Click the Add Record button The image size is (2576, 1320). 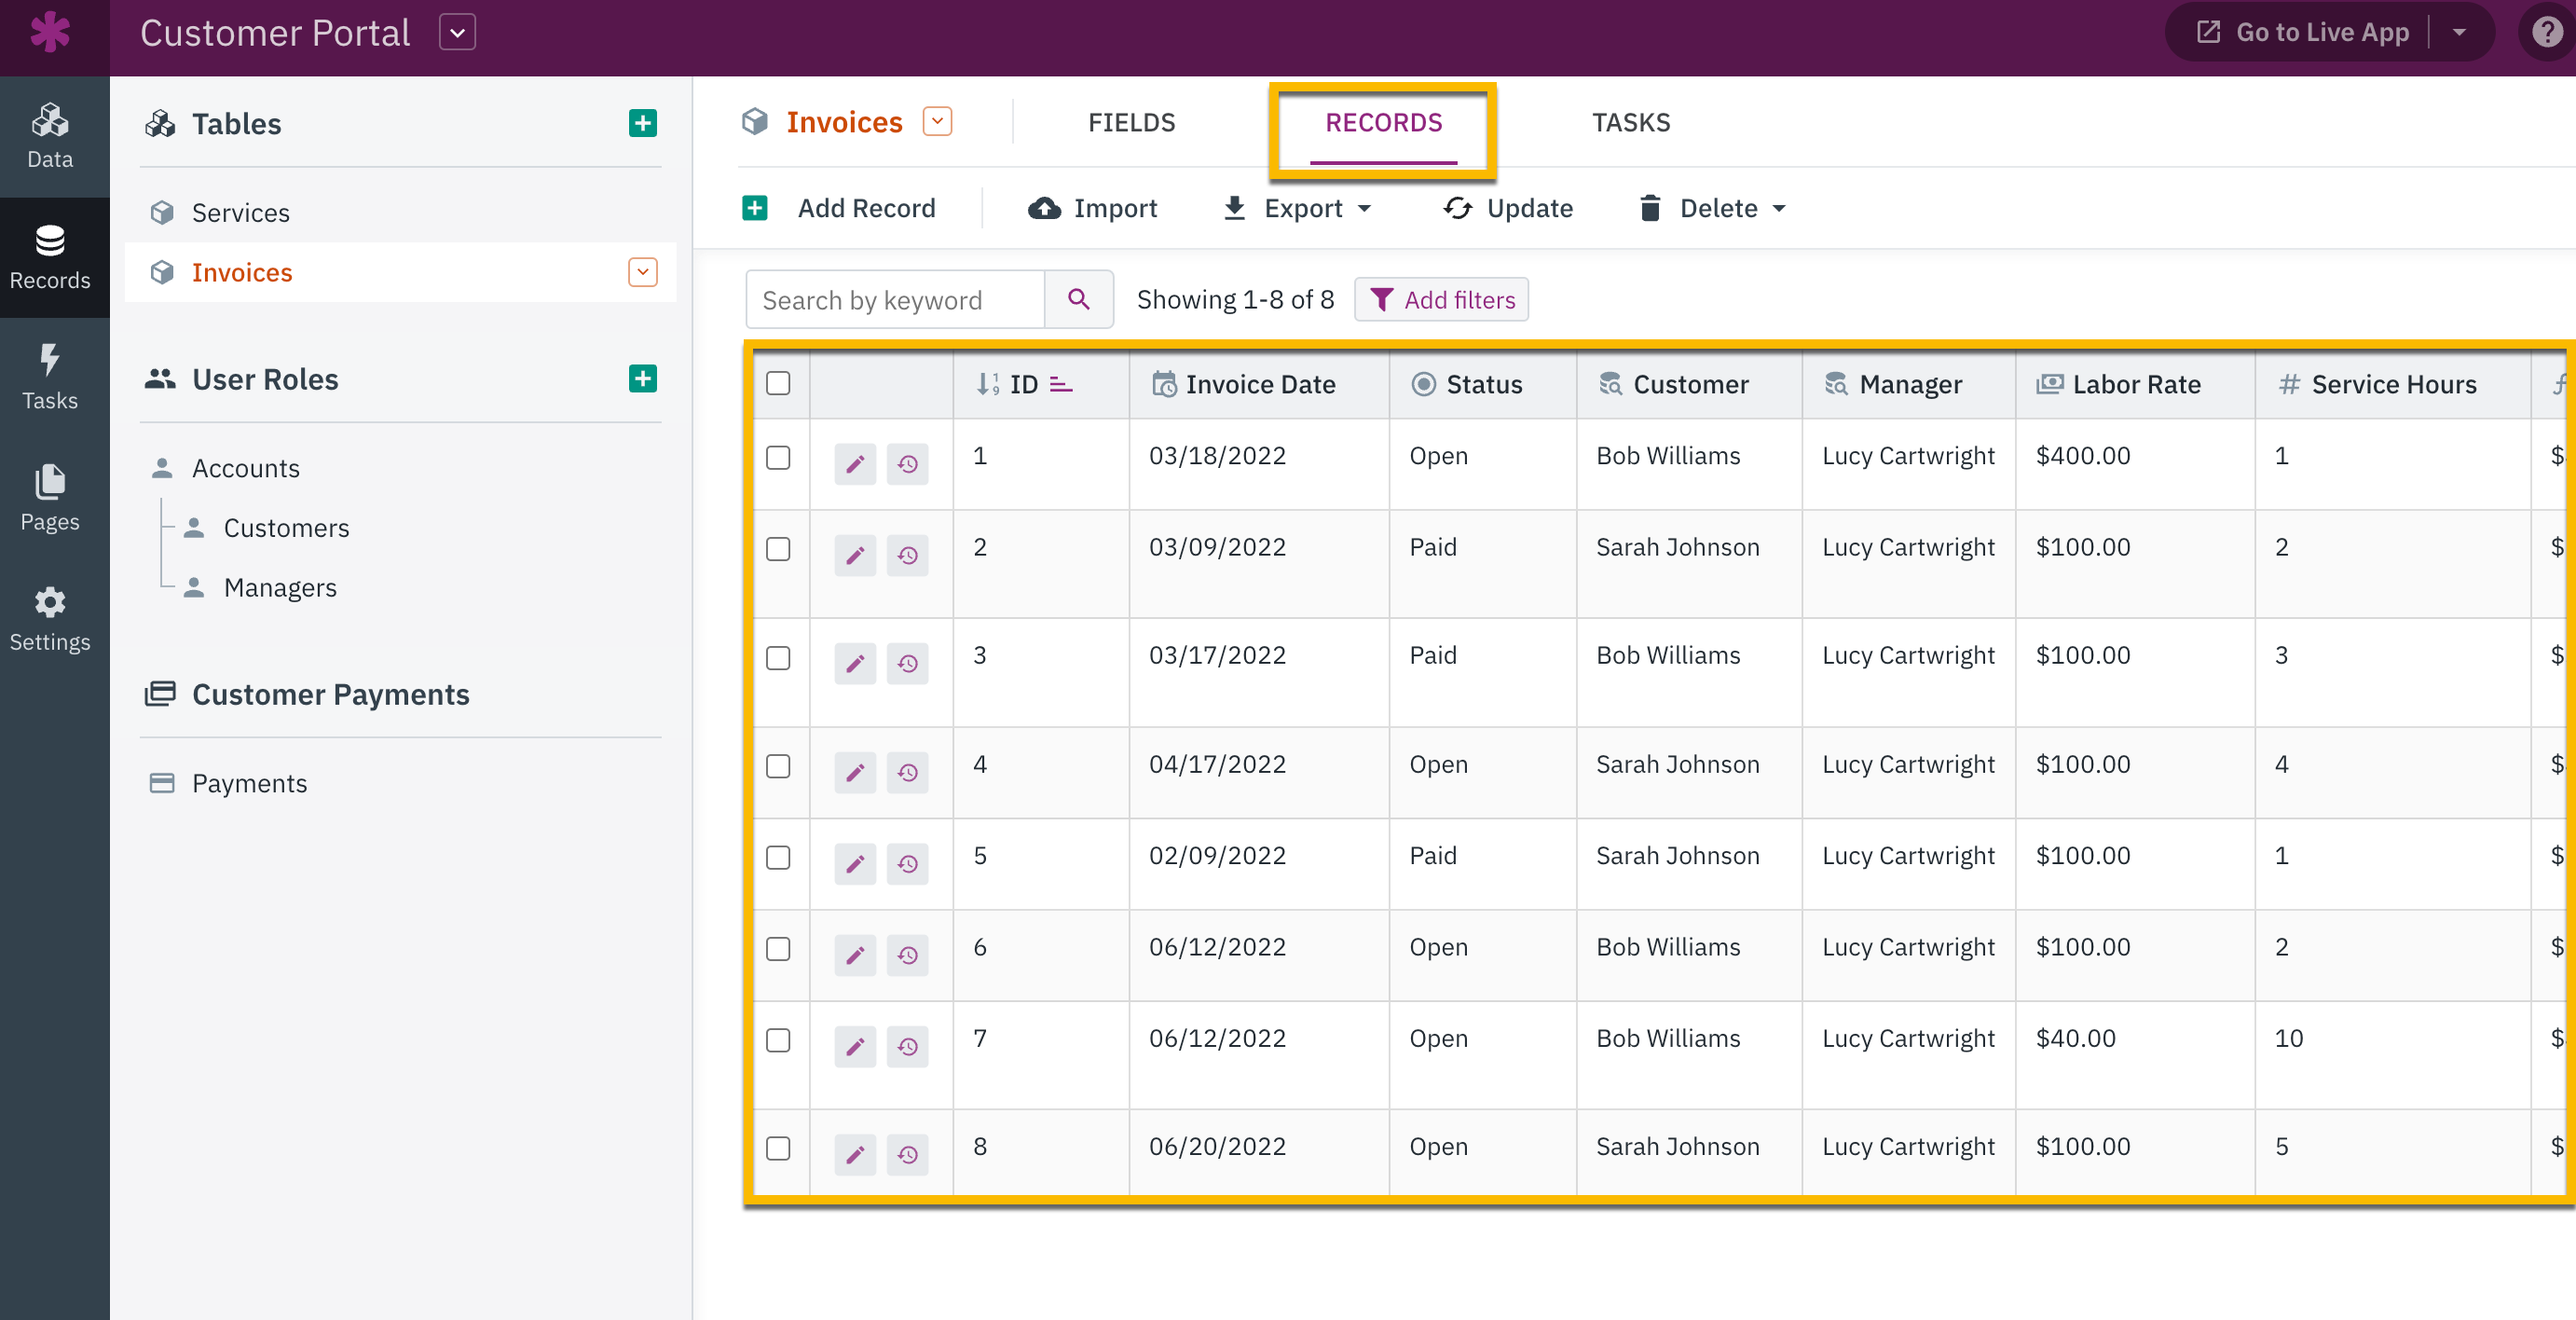839,208
